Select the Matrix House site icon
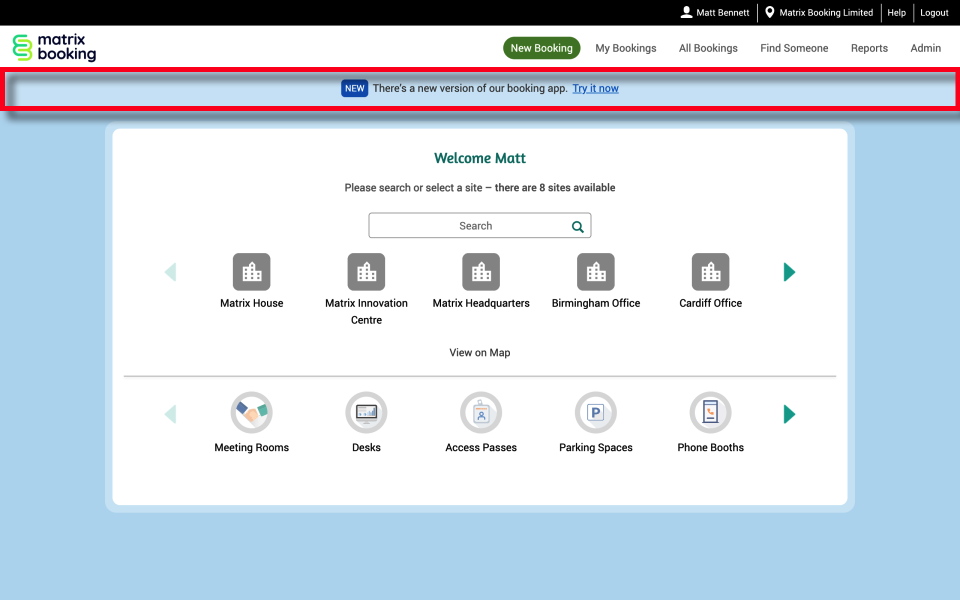Image resolution: width=960 pixels, height=600 pixels. point(252,272)
